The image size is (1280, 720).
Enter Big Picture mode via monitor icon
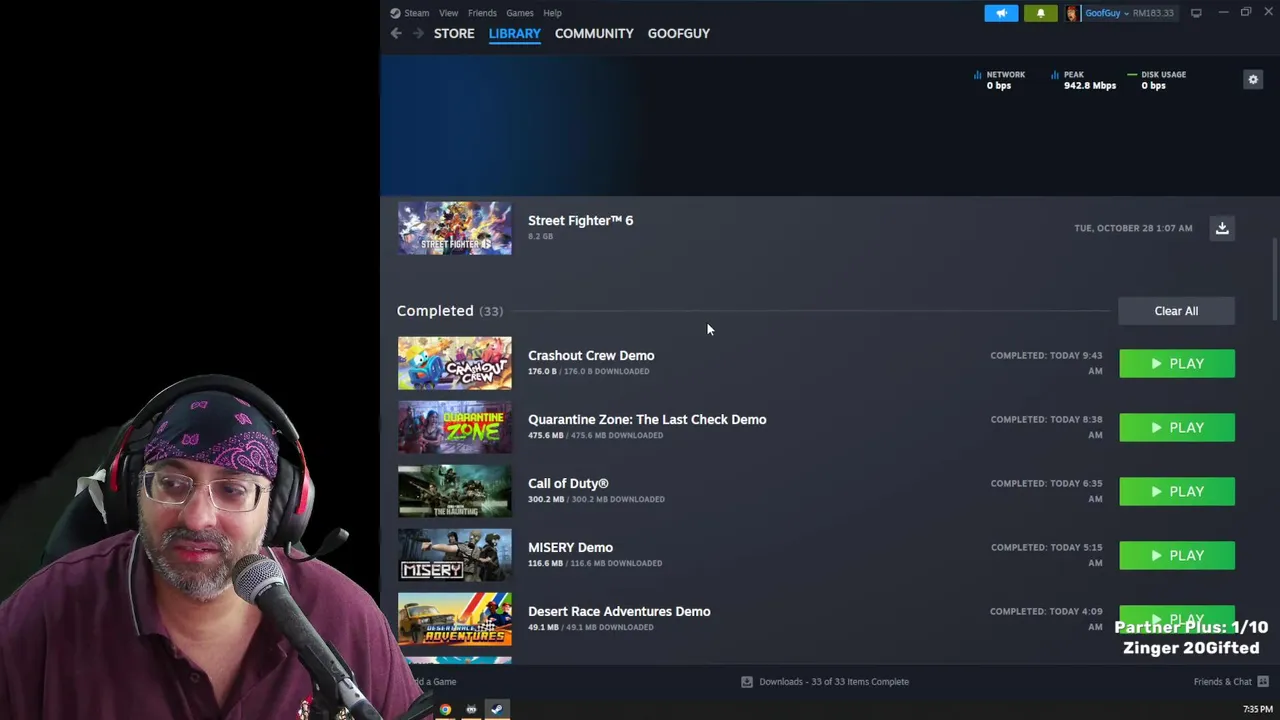coord(1196,13)
